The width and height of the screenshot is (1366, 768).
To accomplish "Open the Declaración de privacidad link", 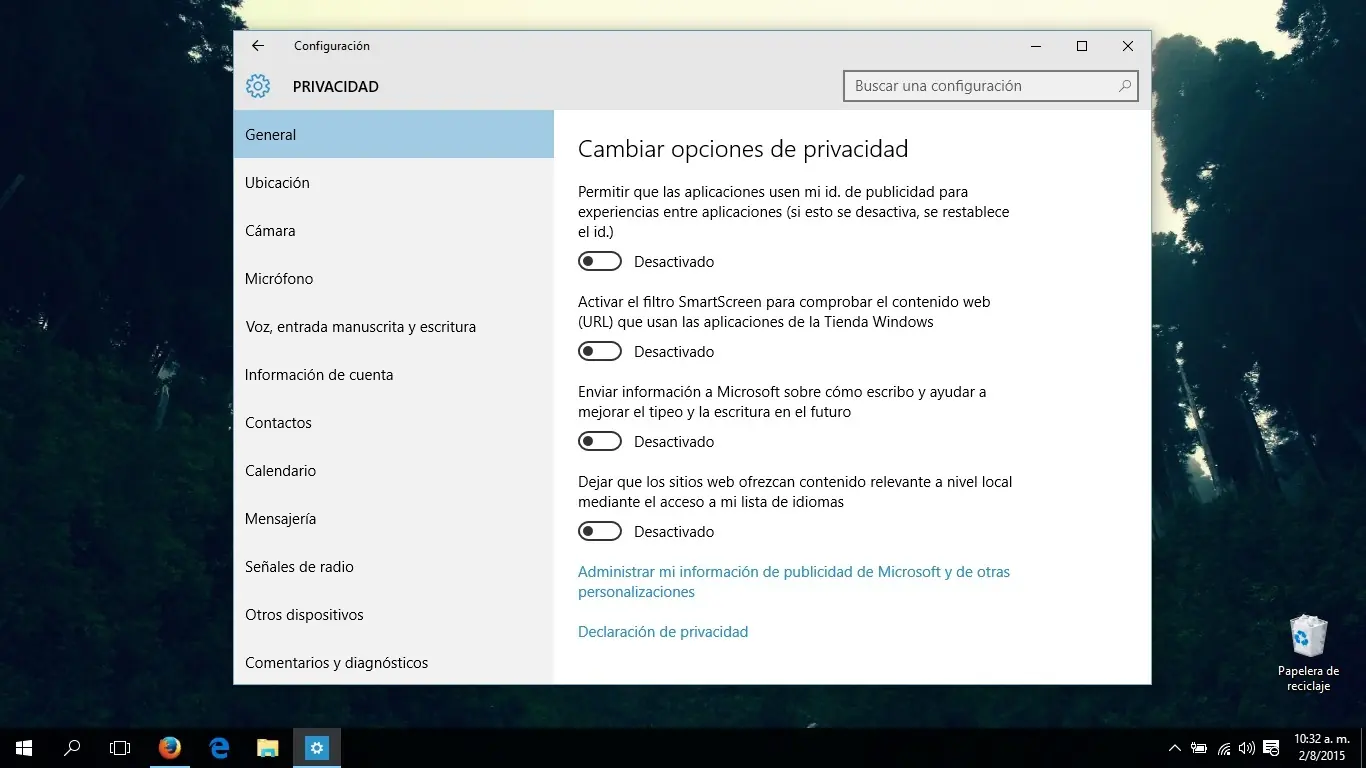I will [663, 632].
